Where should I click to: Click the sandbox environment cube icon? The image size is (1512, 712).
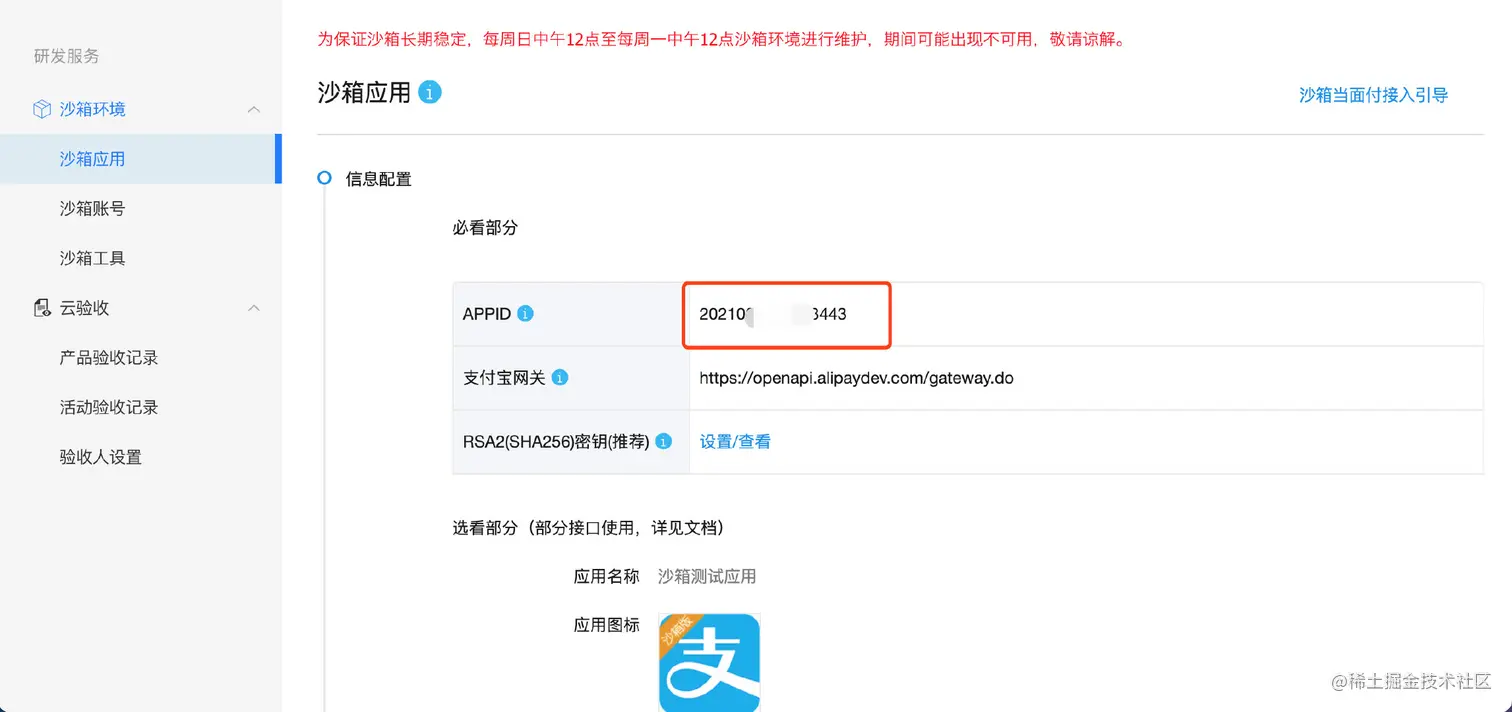point(42,109)
